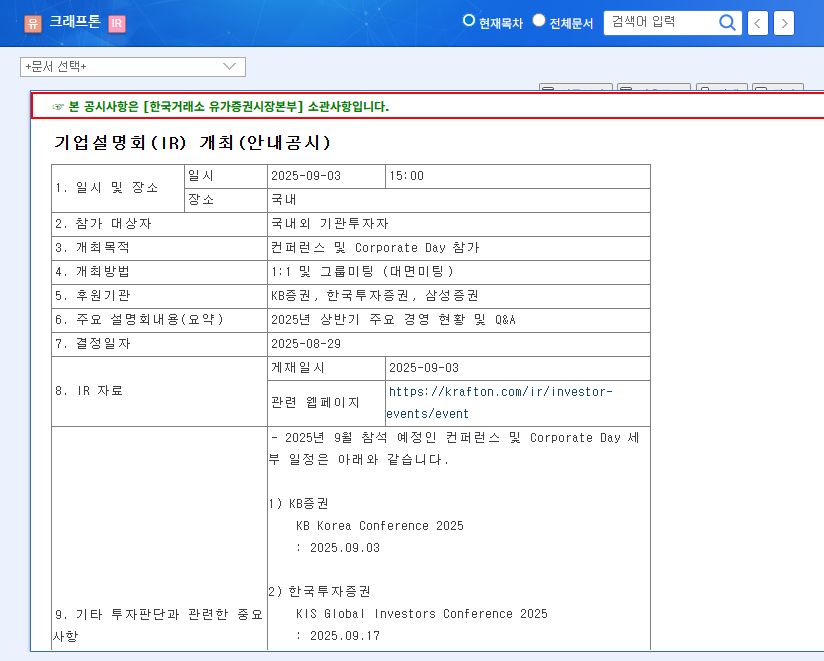
Task: Open the +문서 선택+ dropdown
Action: [132, 67]
